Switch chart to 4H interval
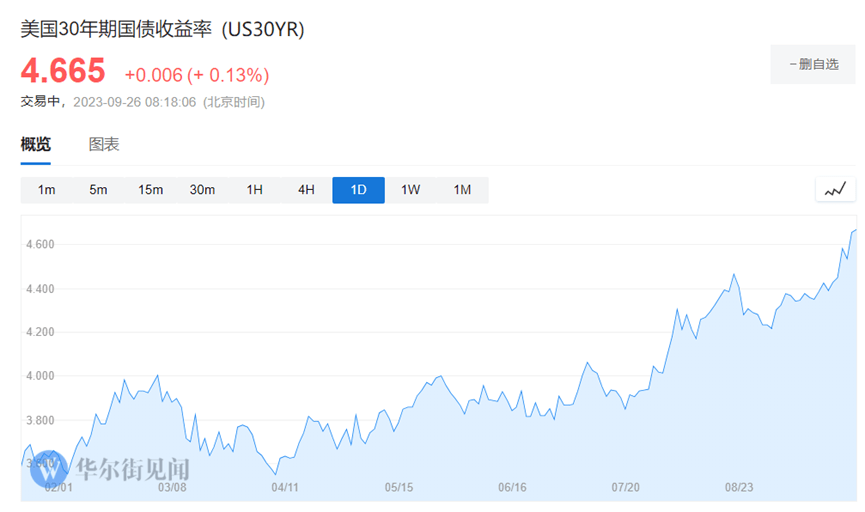Image resolution: width=865 pixels, height=512 pixels. click(x=306, y=190)
